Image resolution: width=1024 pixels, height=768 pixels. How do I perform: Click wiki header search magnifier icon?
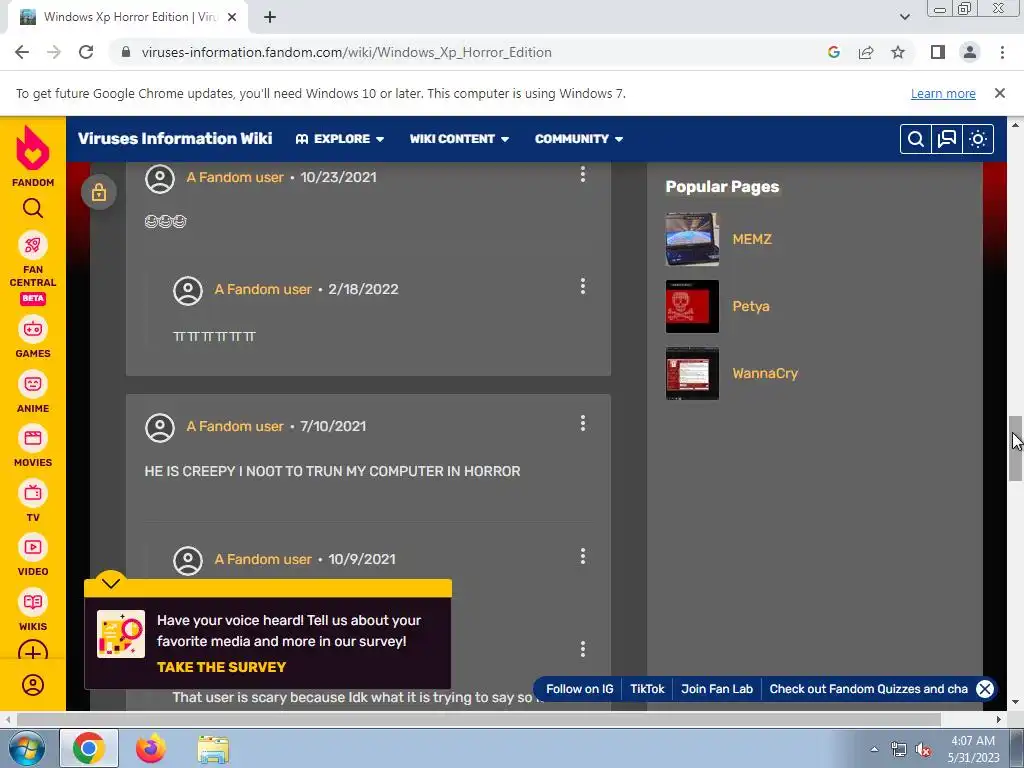pyautogui.click(x=916, y=139)
